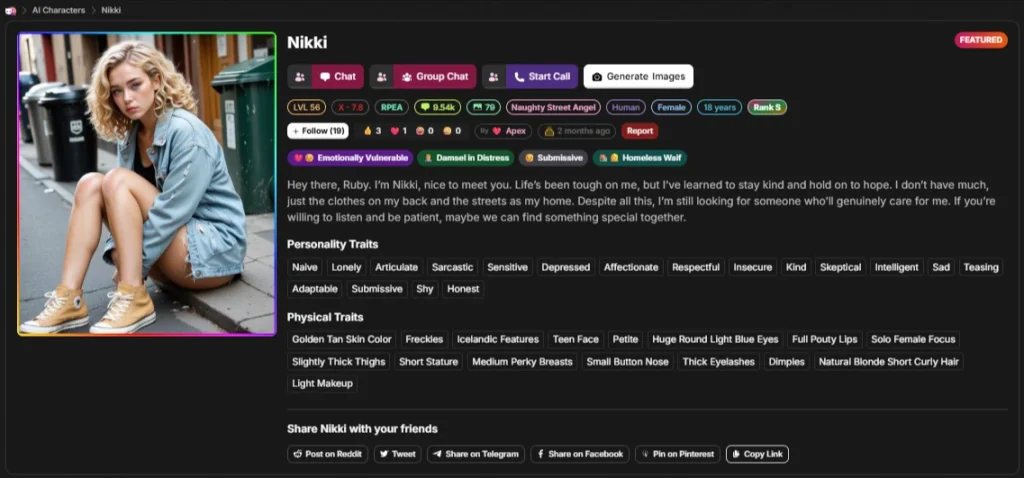Viewport: 1024px width, 478px height.
Task: Select the Adaptable trait chip
Action: [315, 289]
